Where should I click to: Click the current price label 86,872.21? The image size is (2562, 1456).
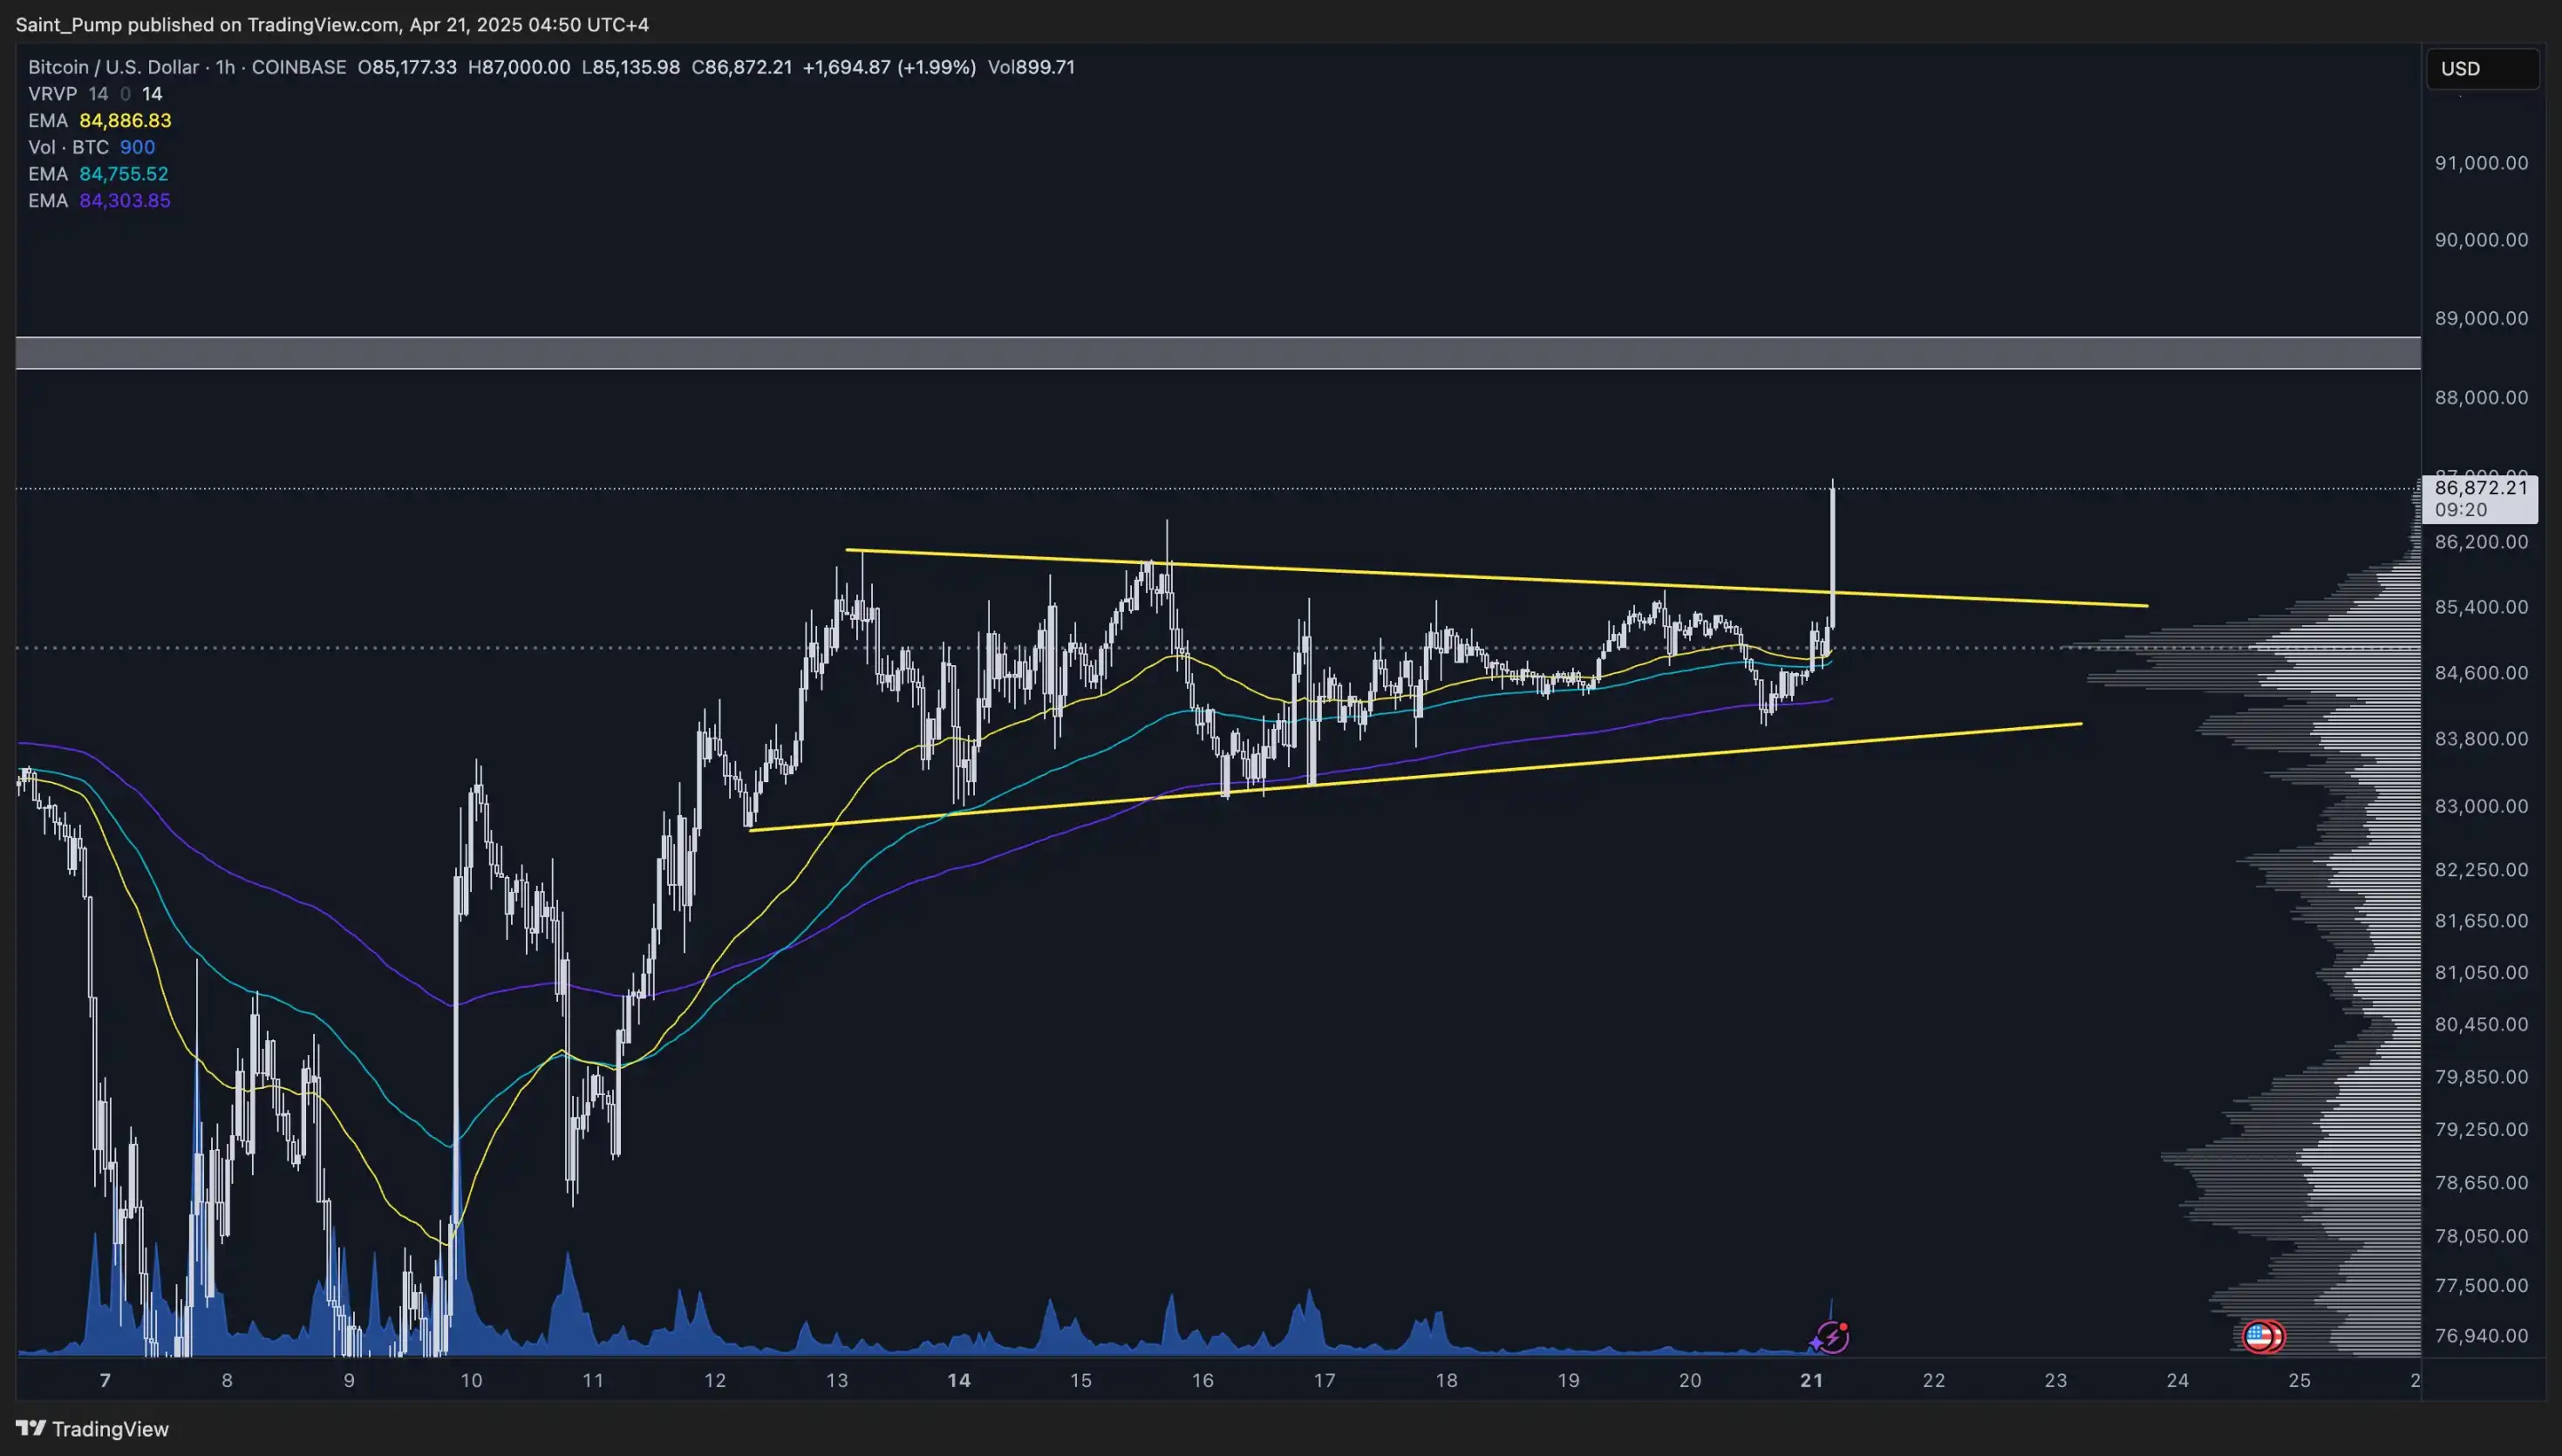pyautogui.click(x=2480, y=488)
